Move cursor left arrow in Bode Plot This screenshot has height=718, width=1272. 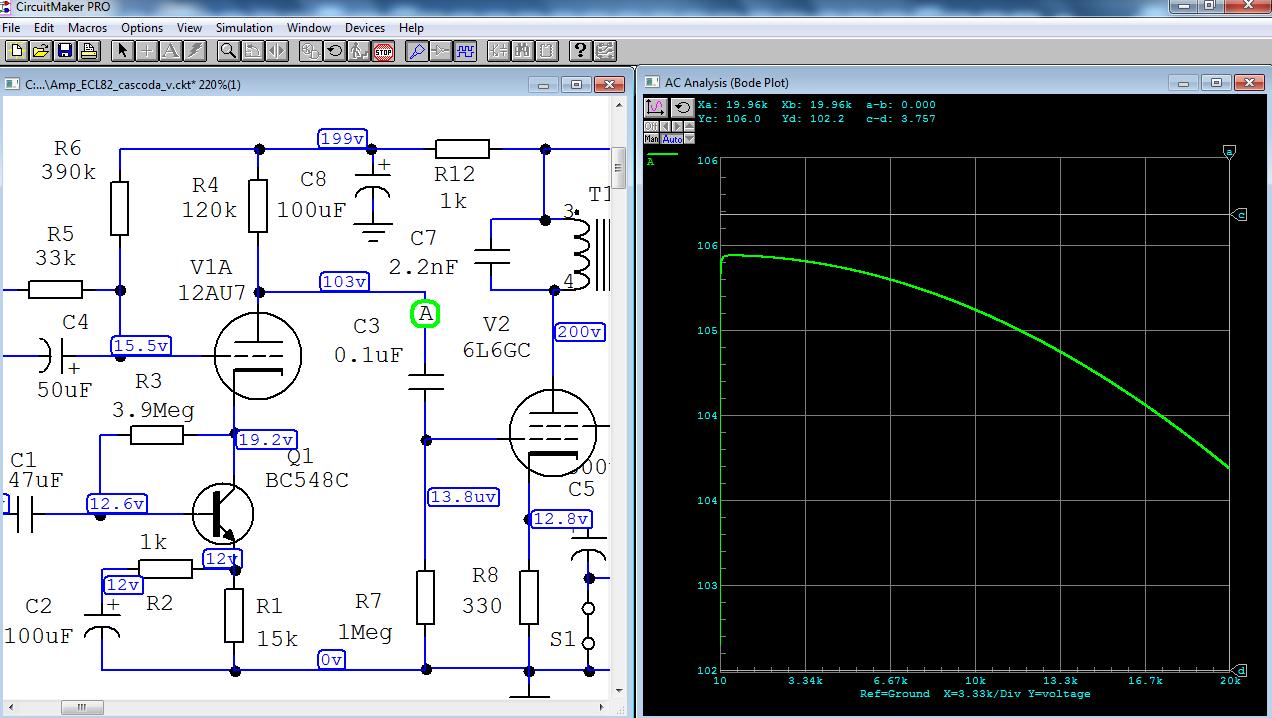point(665,126)
